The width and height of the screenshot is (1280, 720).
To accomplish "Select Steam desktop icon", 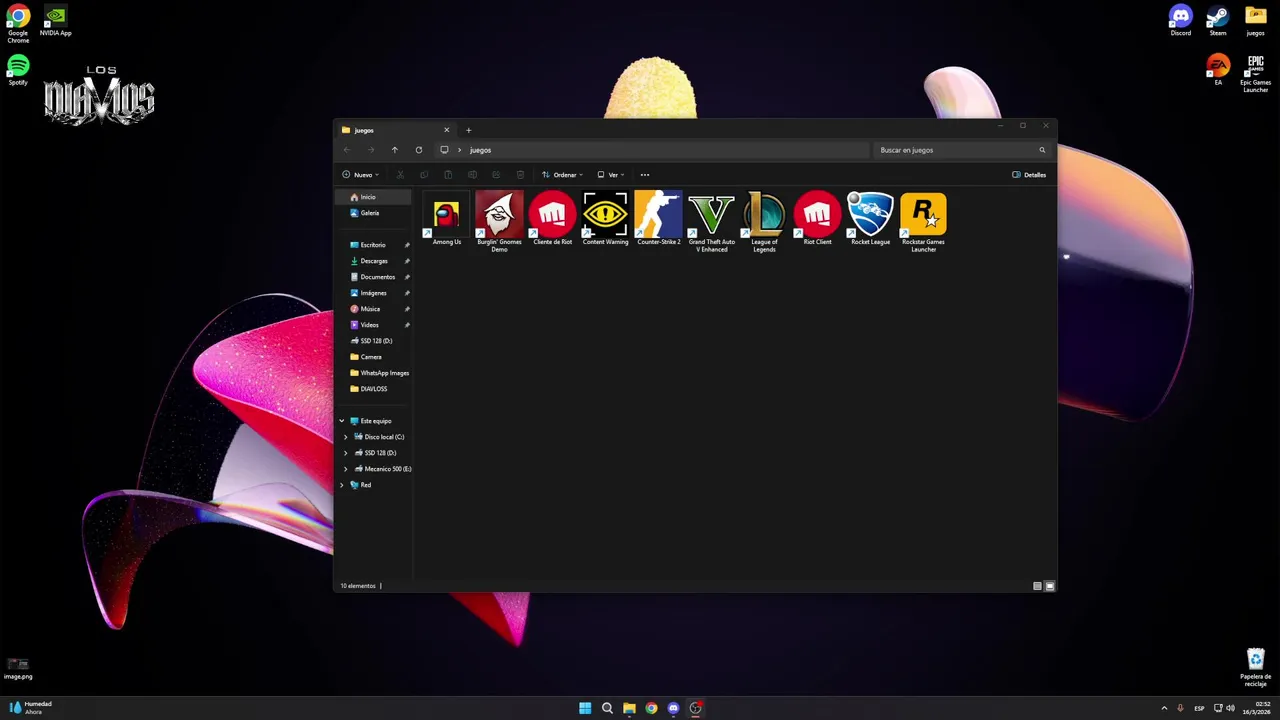I will pos(1218,21).
